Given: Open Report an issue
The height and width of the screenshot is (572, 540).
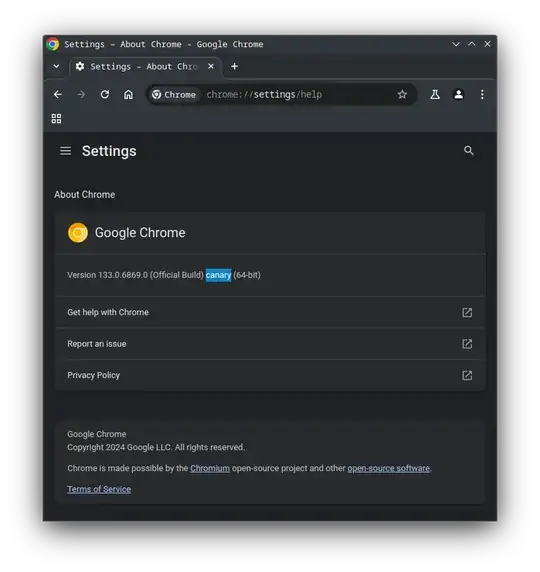Looking at the screenshot, I should pos(270,344).
